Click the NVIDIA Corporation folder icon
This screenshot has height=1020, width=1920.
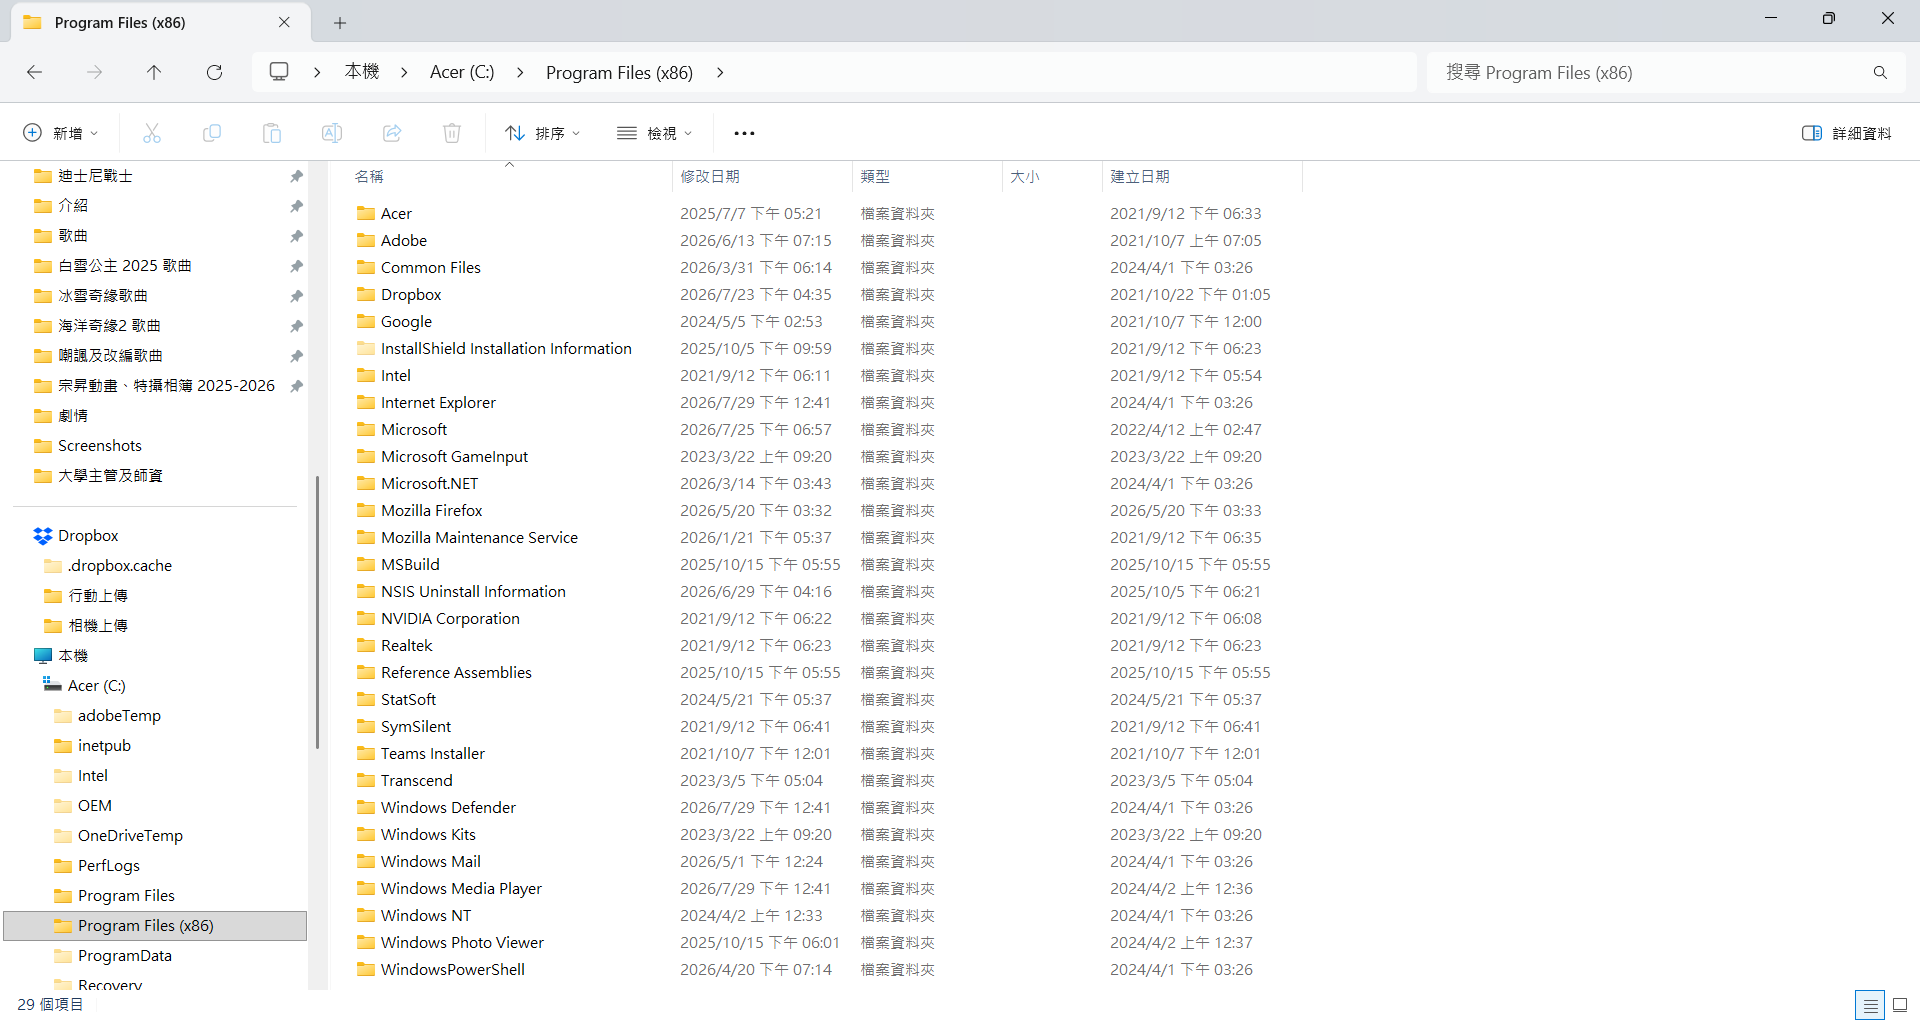(x=366, y=618)
